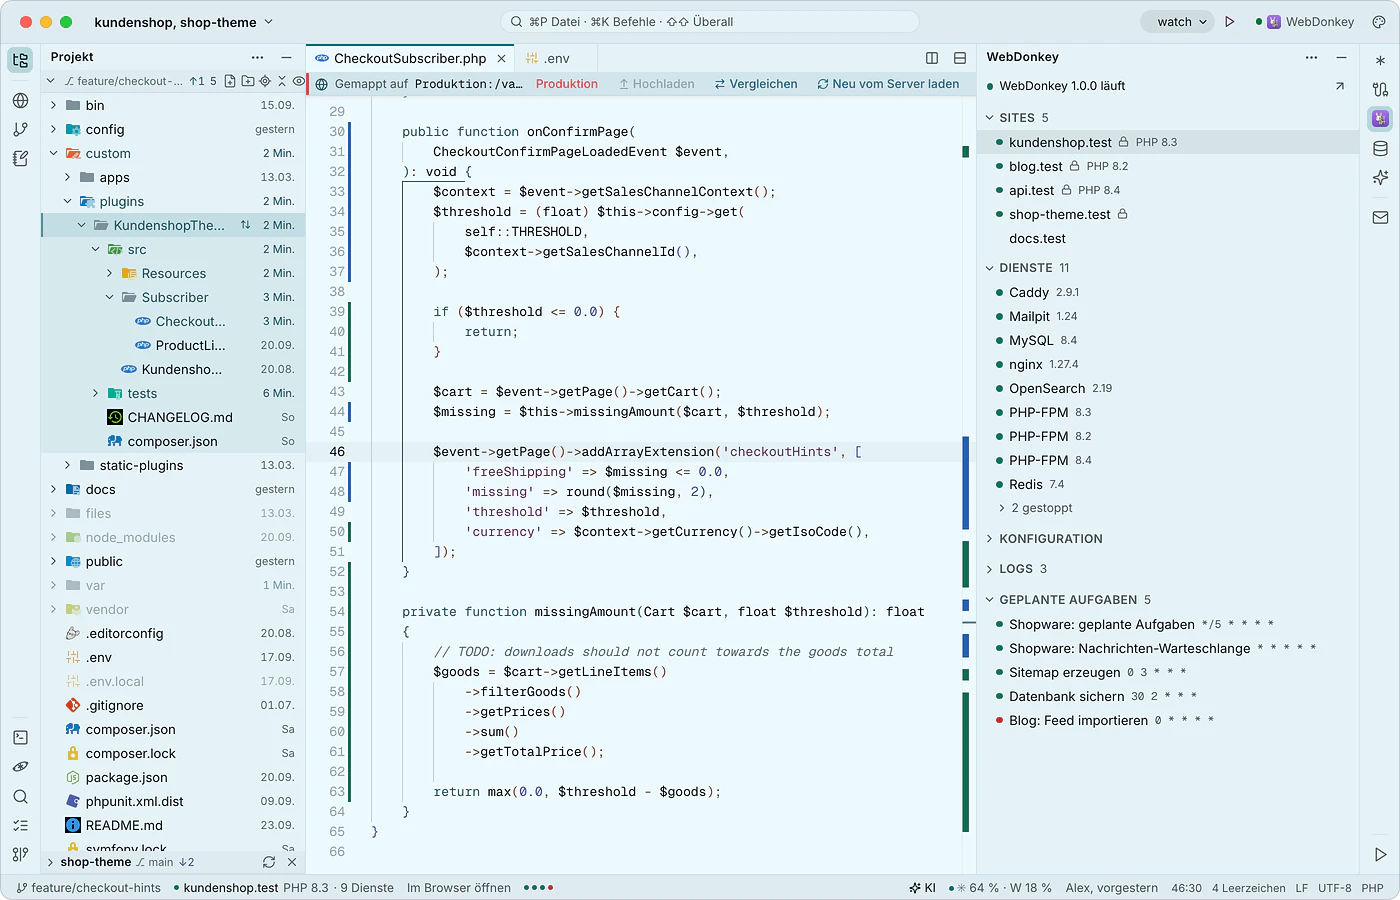The width and height of the screenshot is (1400, 900).
Task: Open the theme palette icon in the title bar
Action: (1380, 22)
